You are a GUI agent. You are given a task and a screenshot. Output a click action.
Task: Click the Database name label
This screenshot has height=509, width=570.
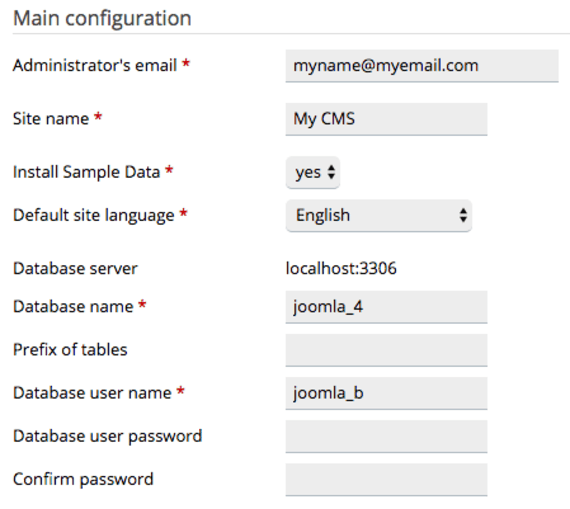click(73, 306)
